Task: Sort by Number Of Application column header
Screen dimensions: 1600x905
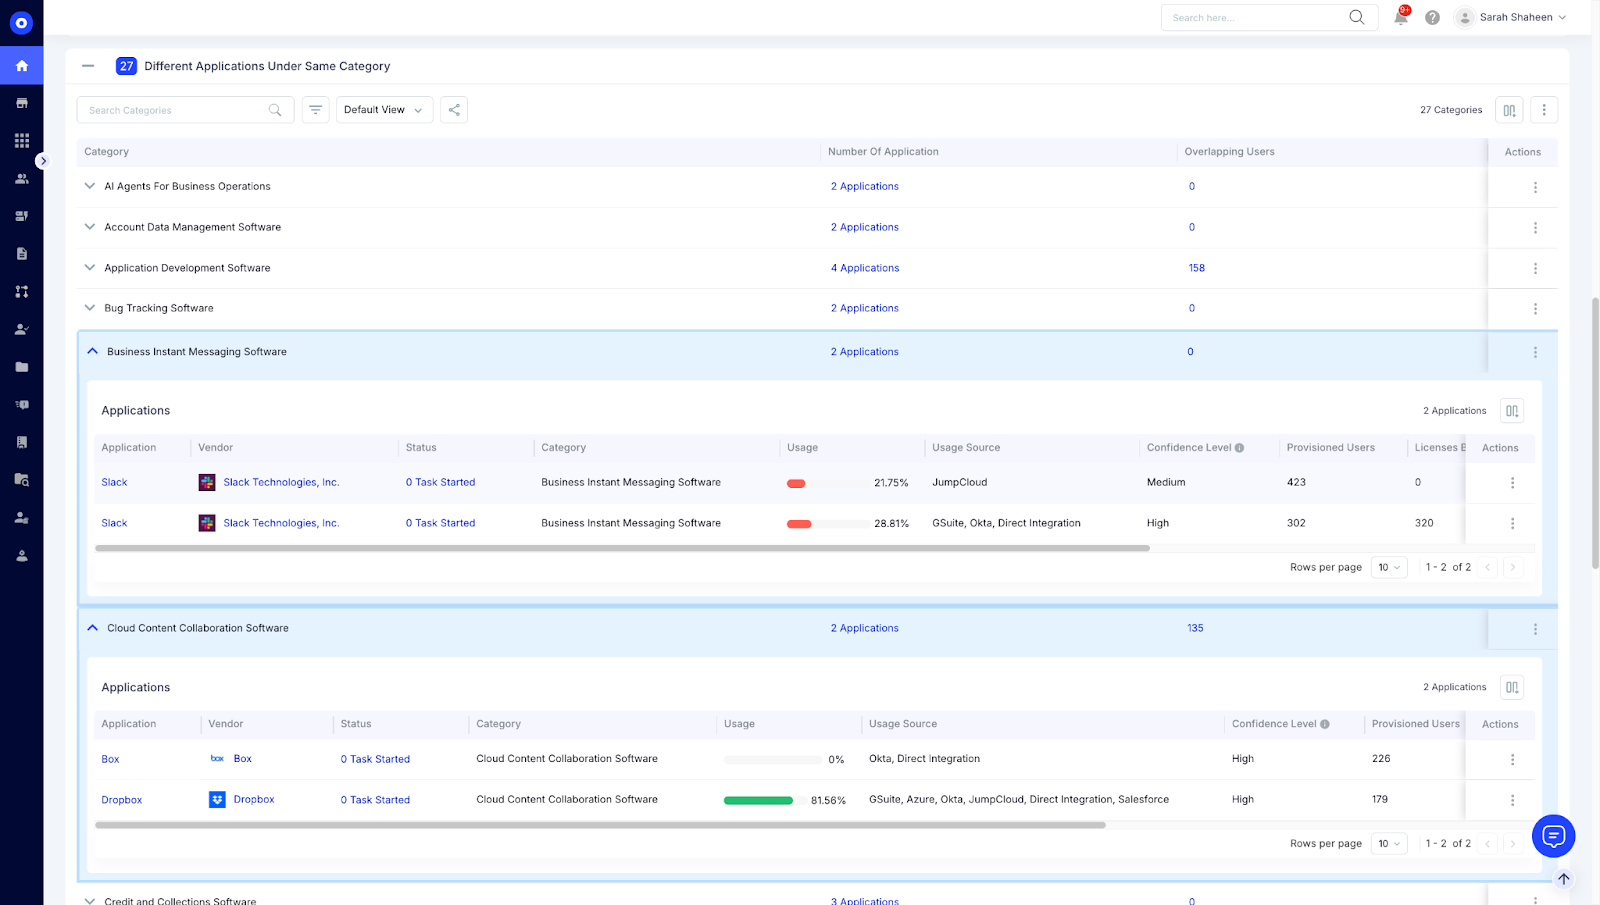Action: 883,152
